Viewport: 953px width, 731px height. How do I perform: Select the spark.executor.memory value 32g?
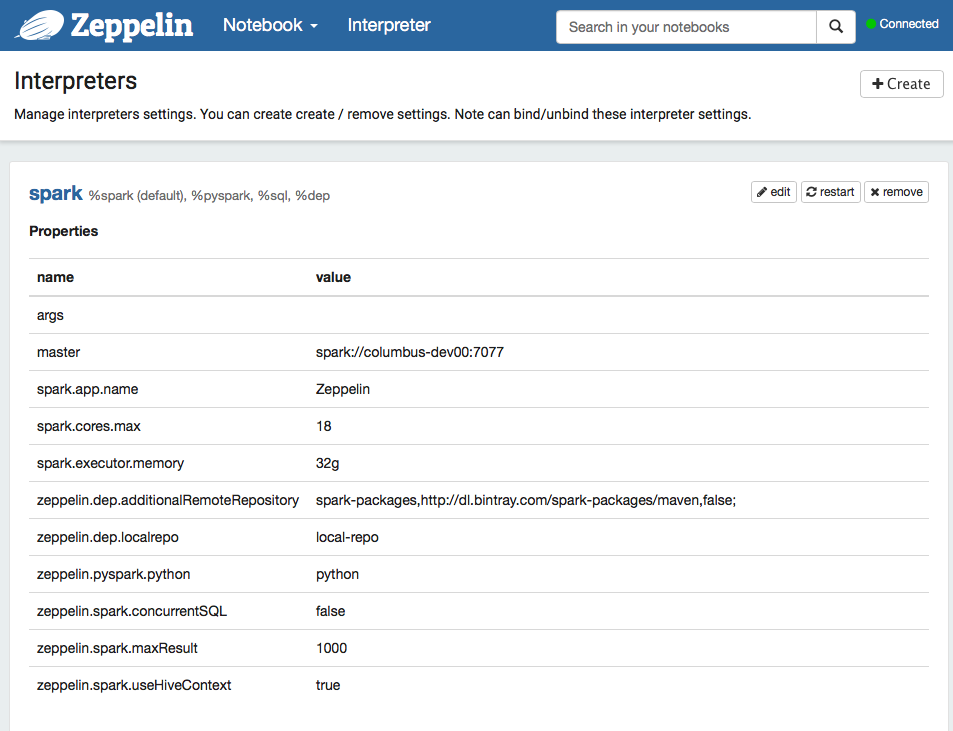click(x=328, y=464)
